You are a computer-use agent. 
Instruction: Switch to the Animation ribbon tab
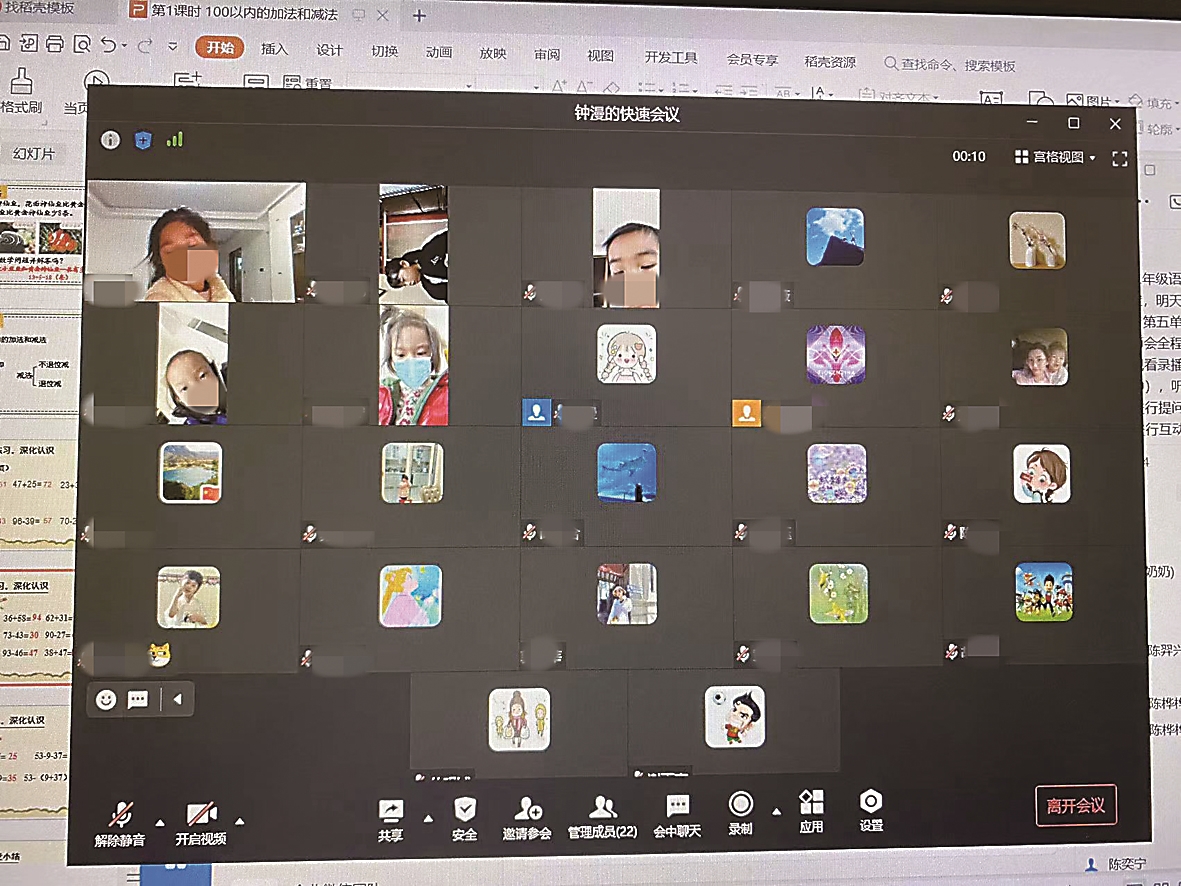pos(439,52)
